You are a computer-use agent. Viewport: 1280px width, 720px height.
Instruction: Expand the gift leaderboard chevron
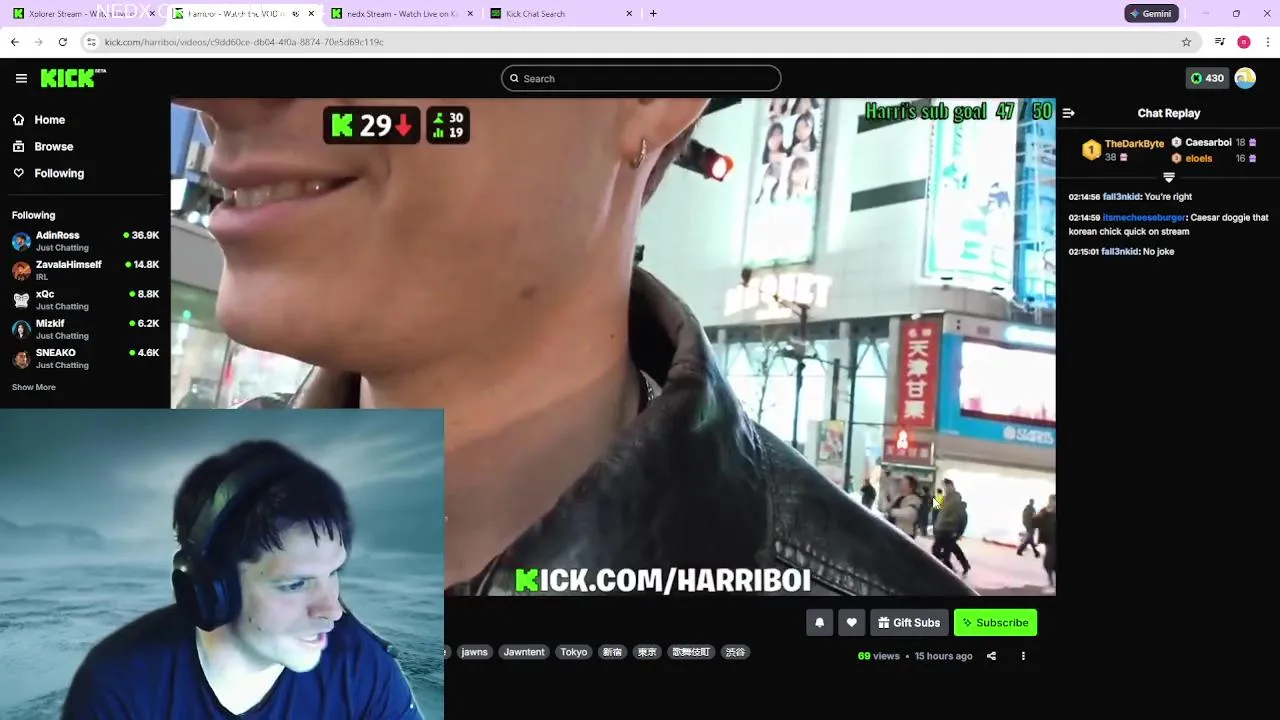[x=1168, y=177]
